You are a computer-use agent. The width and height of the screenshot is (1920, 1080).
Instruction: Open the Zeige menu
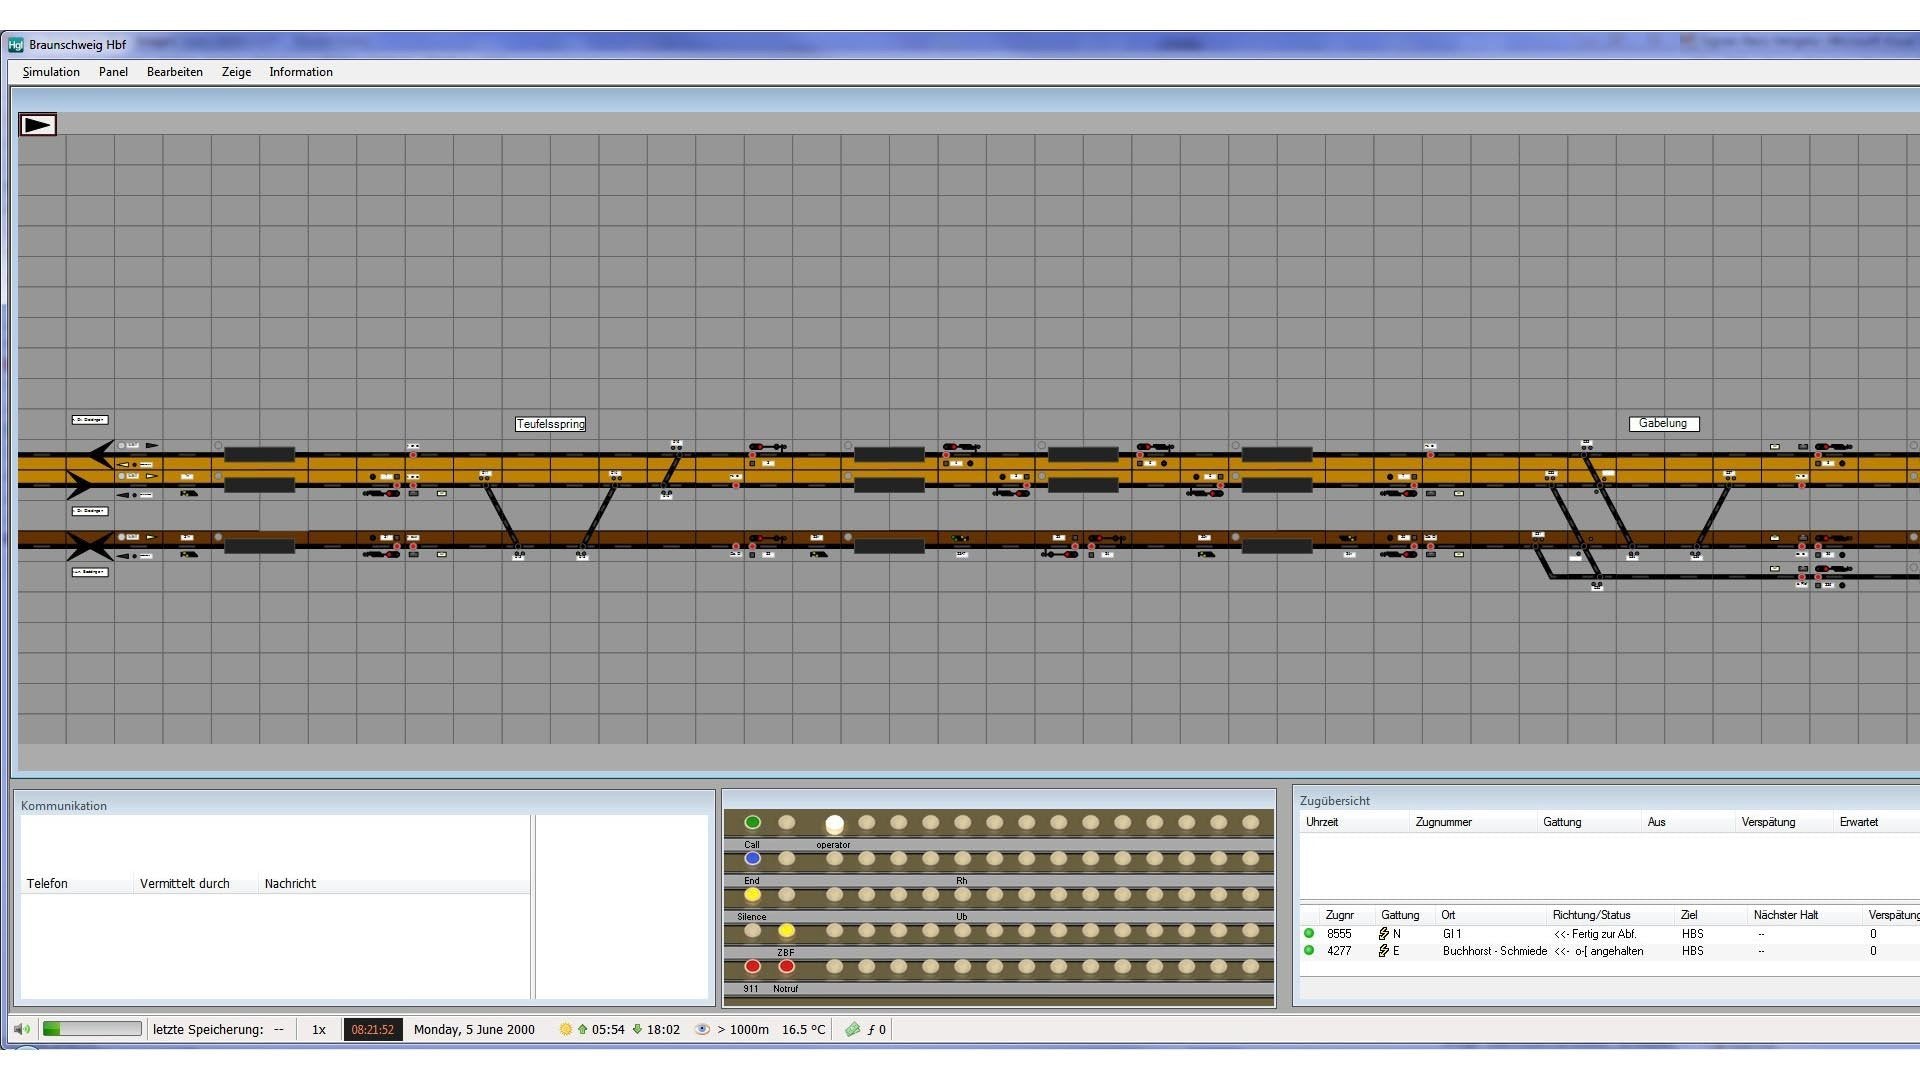pos(236,72)
